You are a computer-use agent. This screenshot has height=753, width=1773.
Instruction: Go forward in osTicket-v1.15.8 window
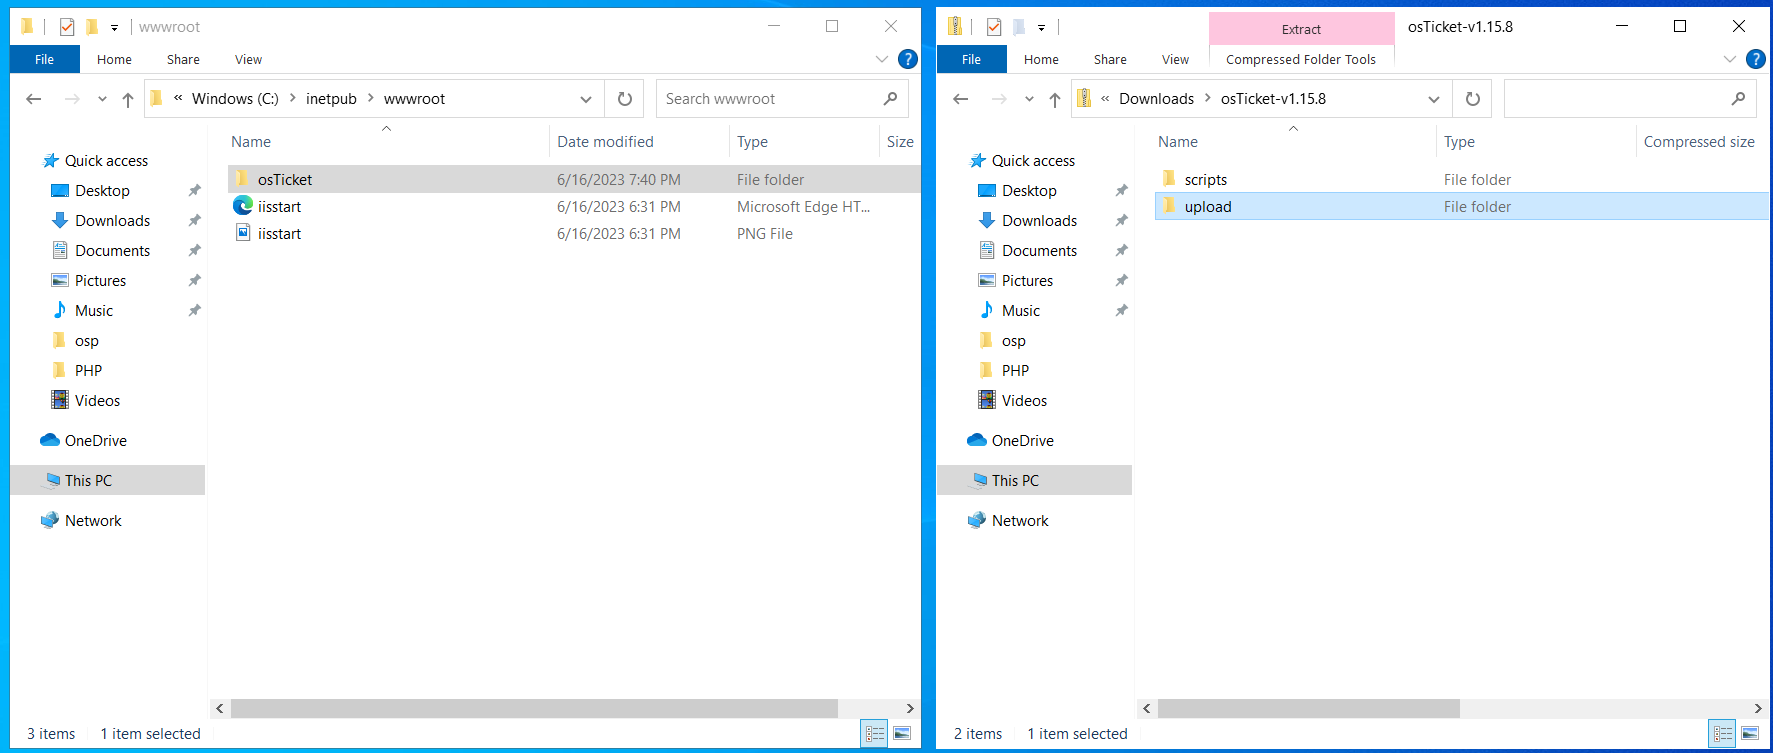tap(999, 99)
